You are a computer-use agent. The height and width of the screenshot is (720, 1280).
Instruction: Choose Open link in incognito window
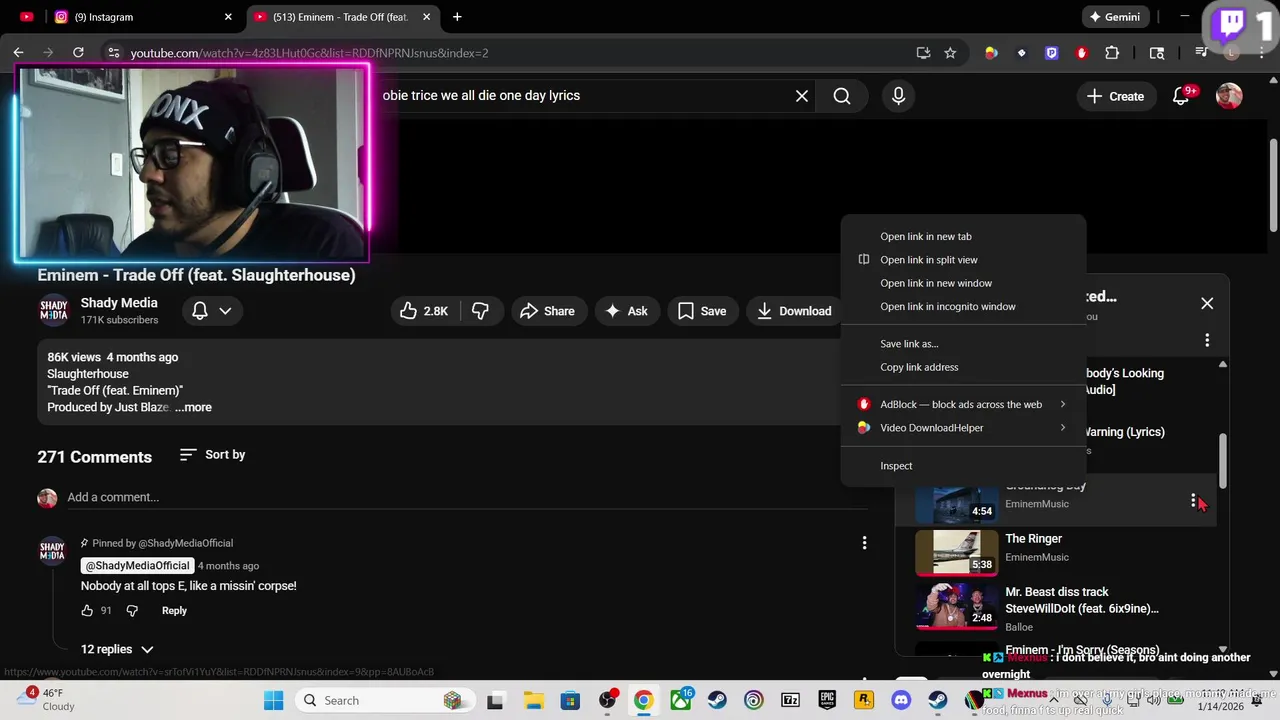(x=963, y=307)
